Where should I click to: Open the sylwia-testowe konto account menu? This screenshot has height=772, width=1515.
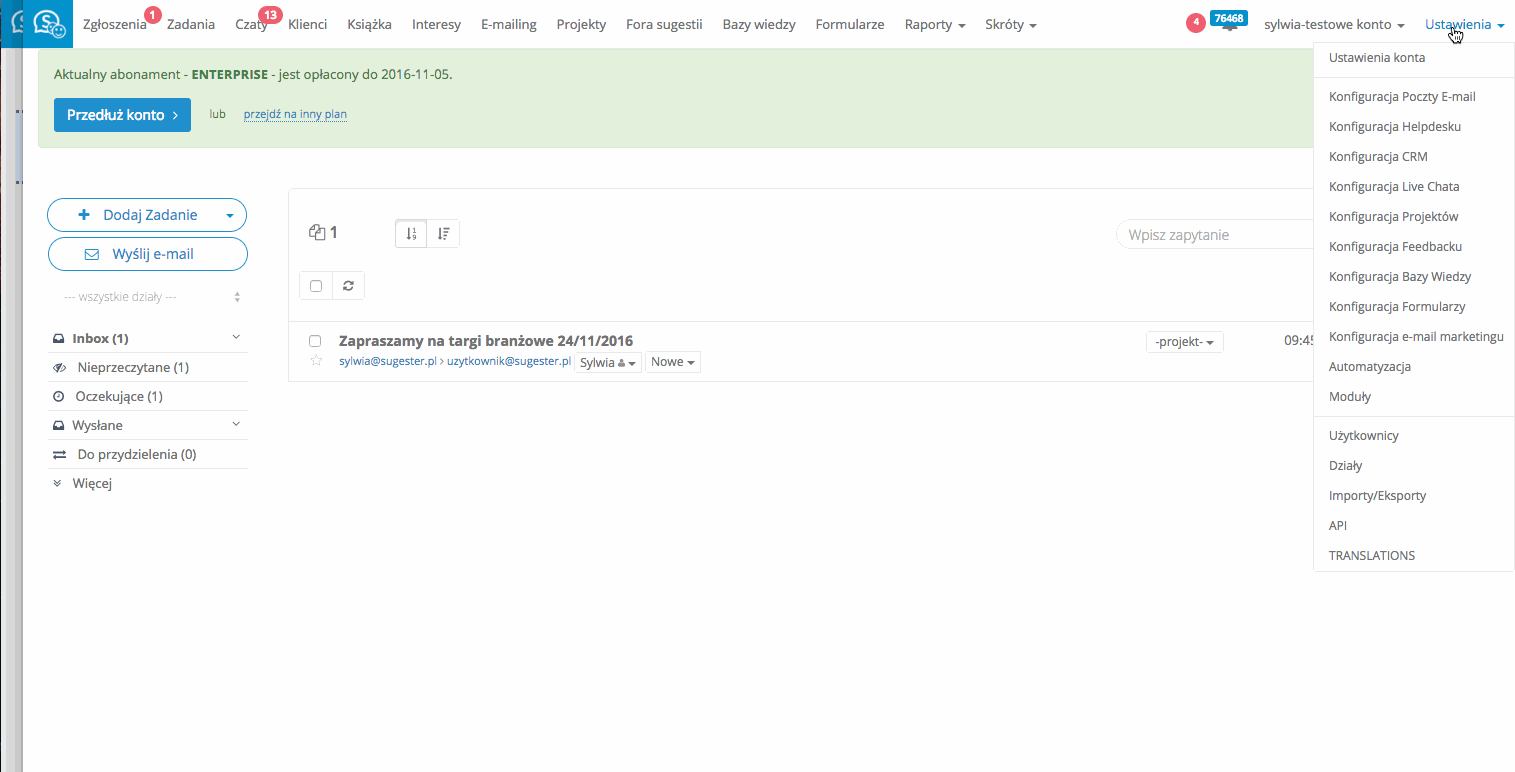[1334, 24]
